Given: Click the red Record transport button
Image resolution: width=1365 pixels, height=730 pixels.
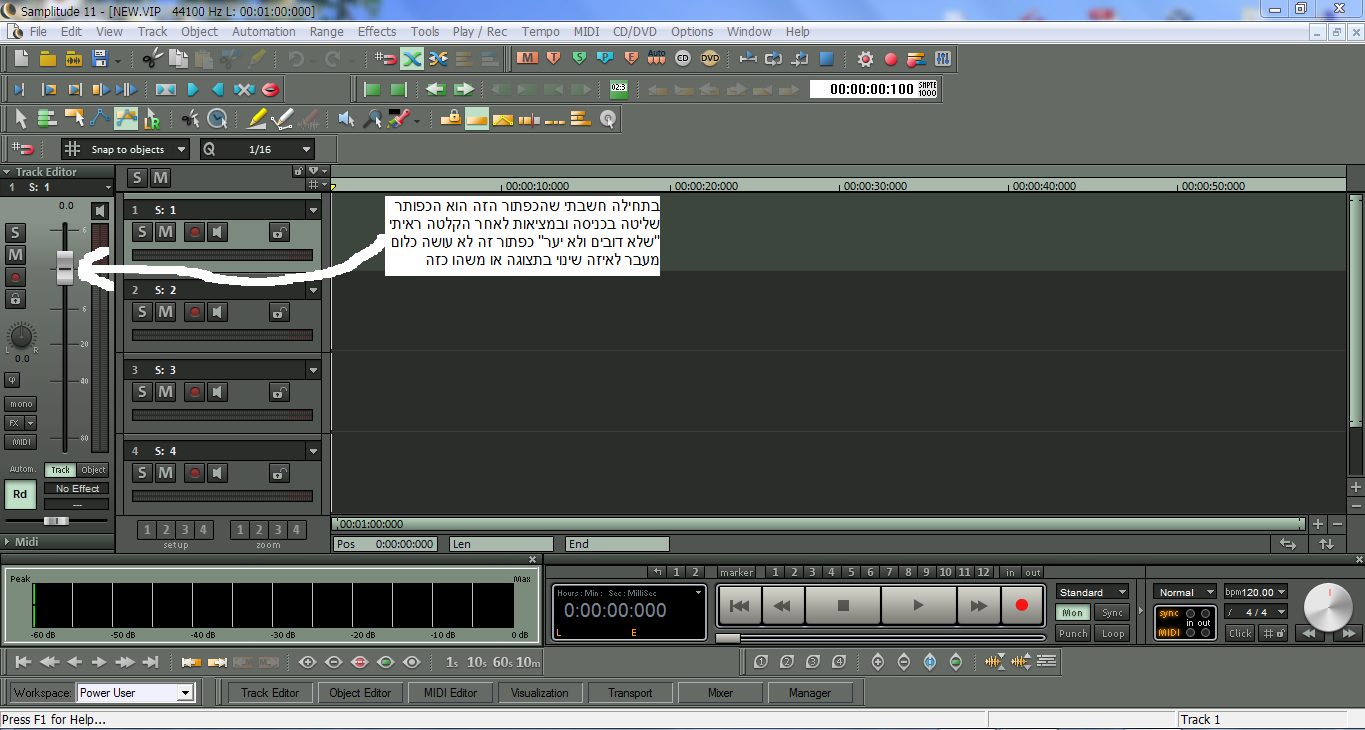Looking at the screenshot, I should pos(1021,605).
